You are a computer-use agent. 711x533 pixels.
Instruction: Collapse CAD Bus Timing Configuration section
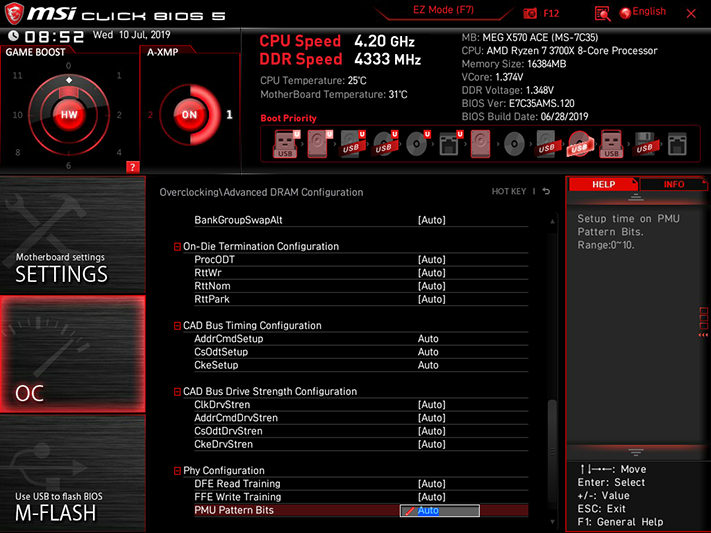(x=177, y=326)
